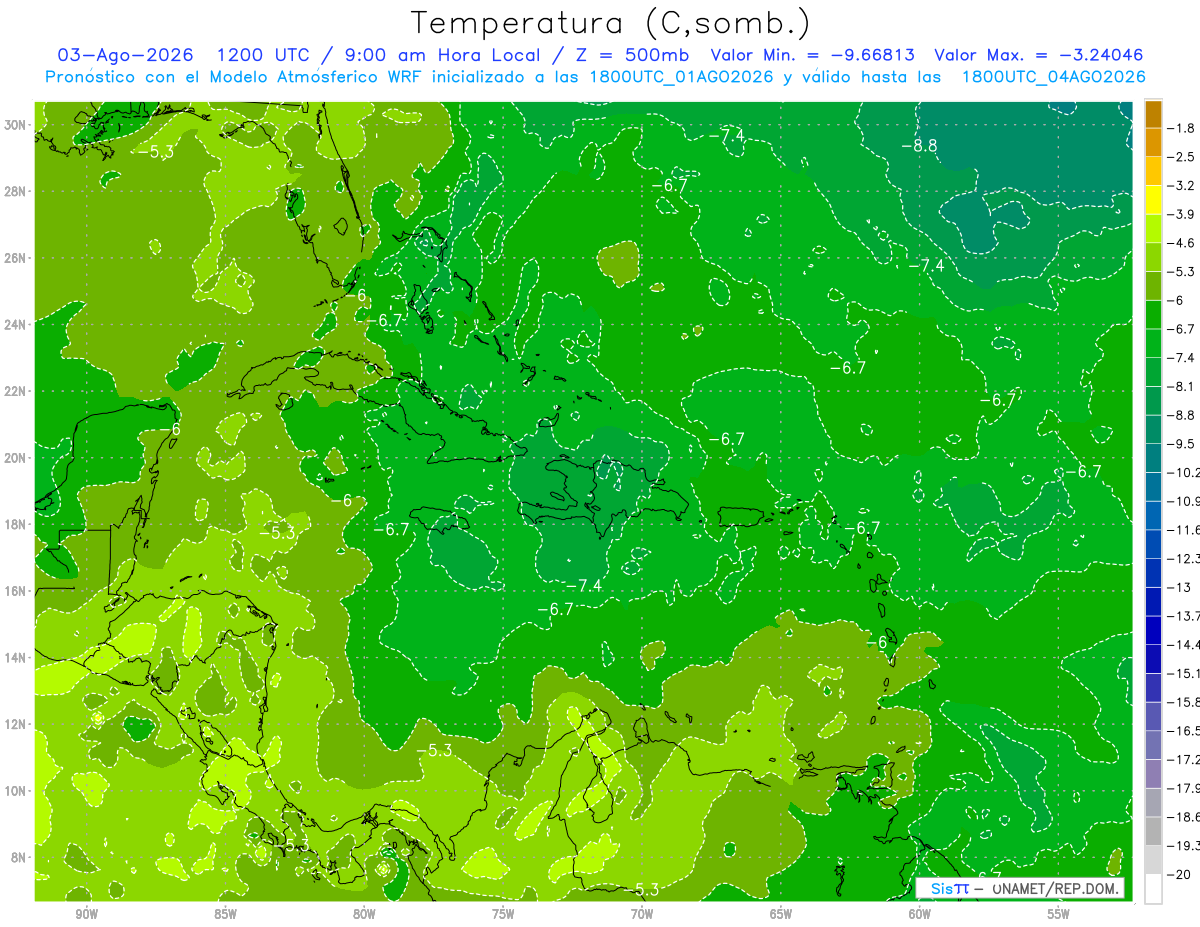The height and width of the screenshot is (927, 1200).
Task: Click the legend band between -5.3 and -6
Action: [1153, 286]
